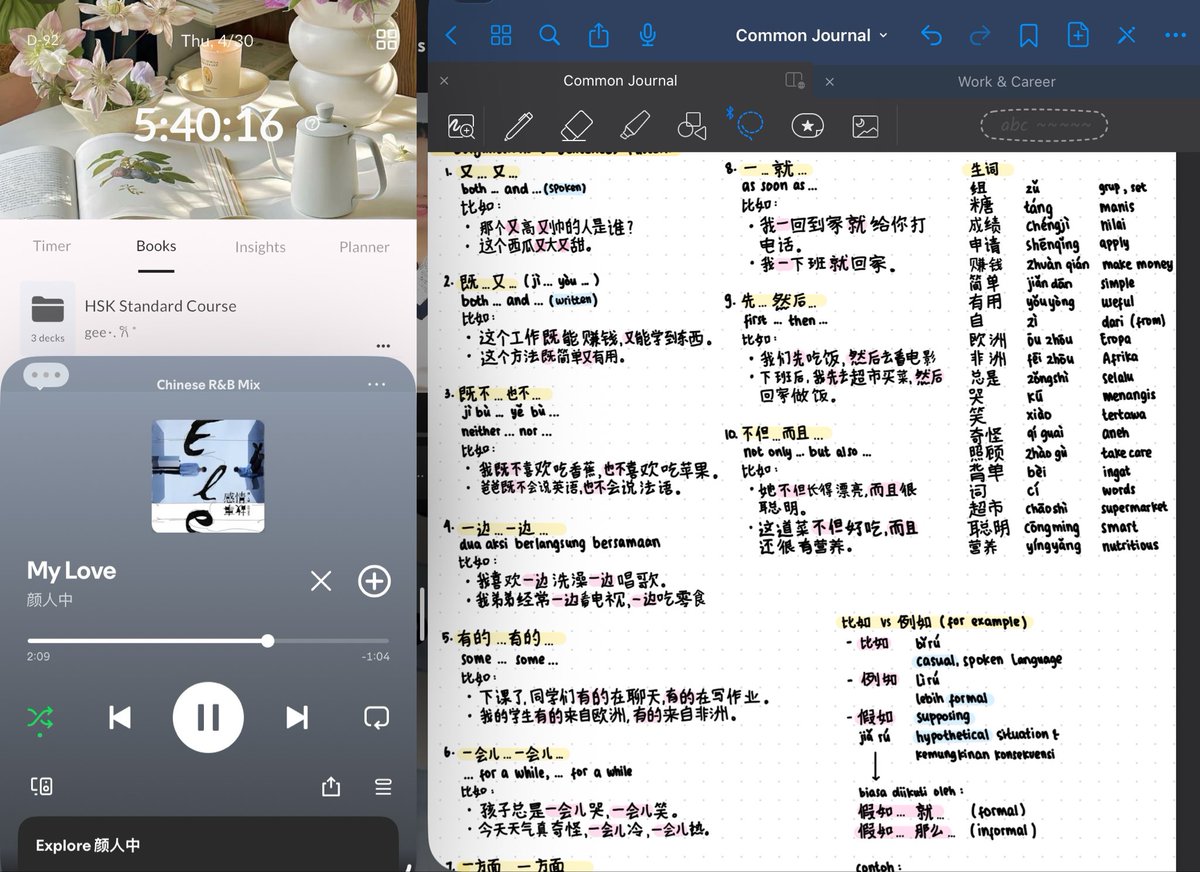Tap the 生词 heading in the notes

pyautogui.click(x=984, y=169)
